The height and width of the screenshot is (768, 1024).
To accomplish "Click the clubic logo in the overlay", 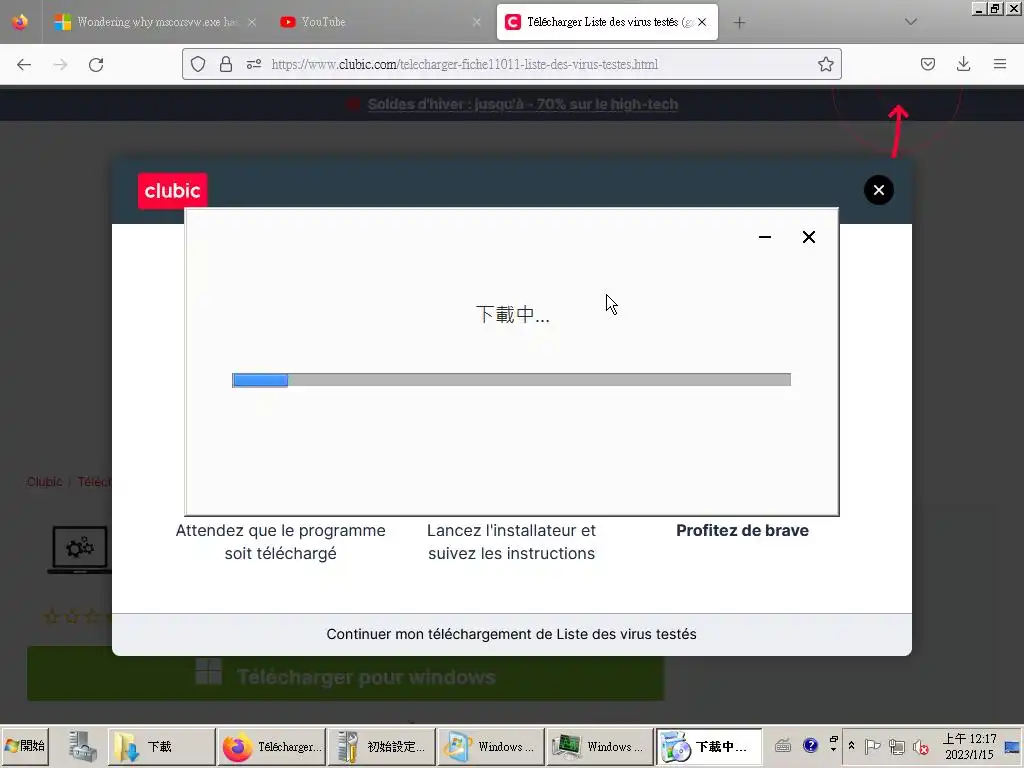I will click(172, 191).
